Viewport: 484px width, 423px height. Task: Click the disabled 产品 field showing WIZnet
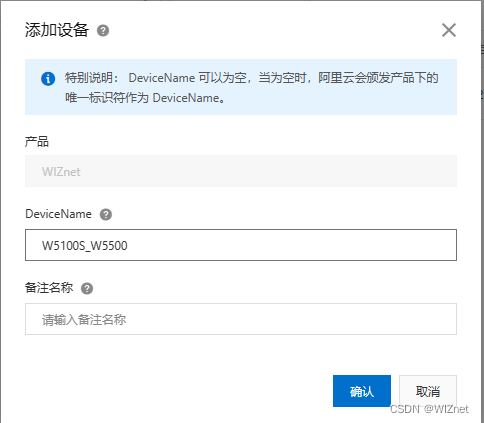(x=241, y=171)
